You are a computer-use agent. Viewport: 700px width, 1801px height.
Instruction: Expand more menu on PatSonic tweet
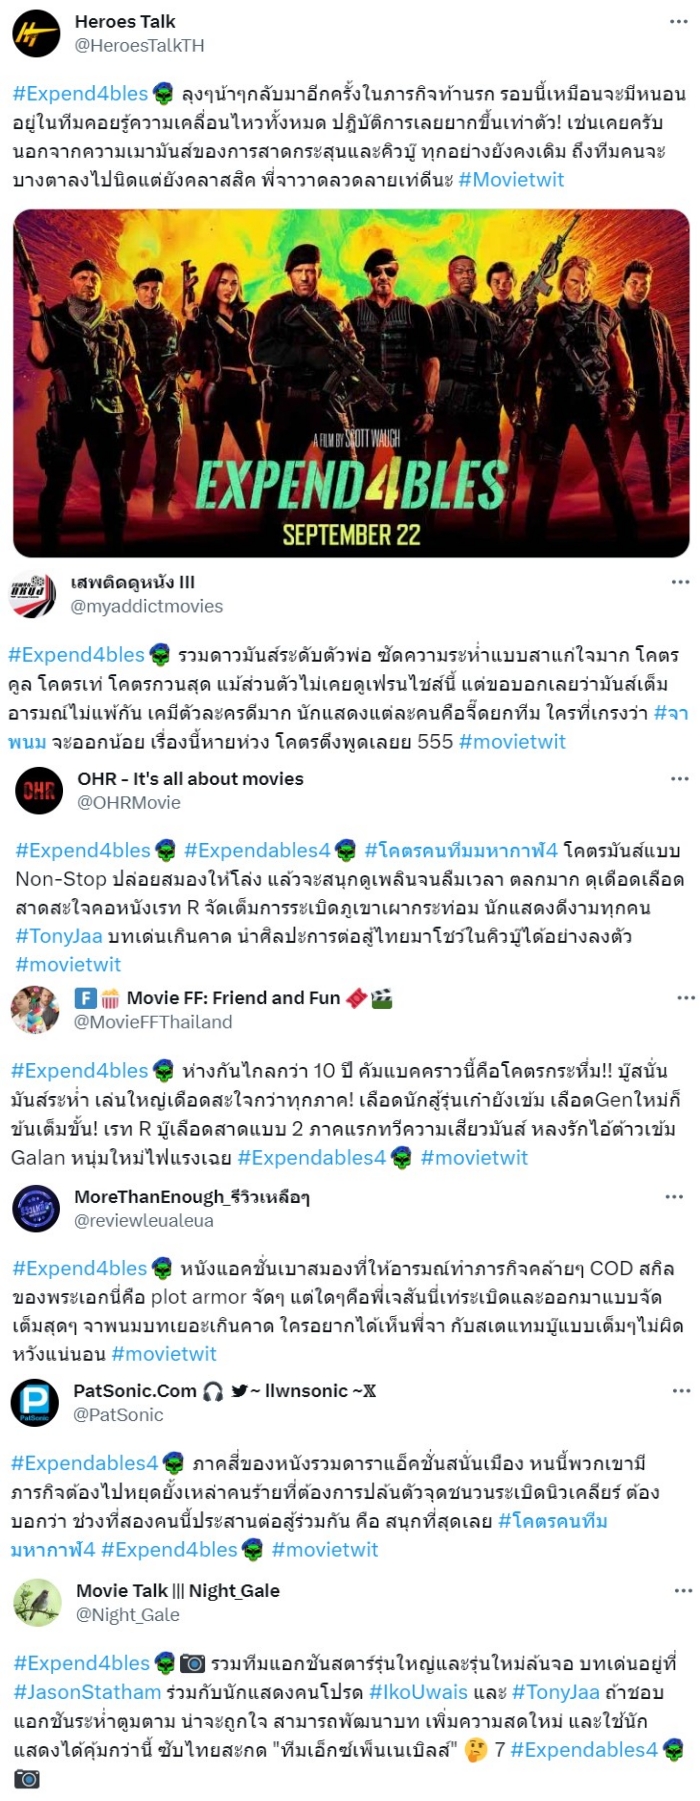681,1390
